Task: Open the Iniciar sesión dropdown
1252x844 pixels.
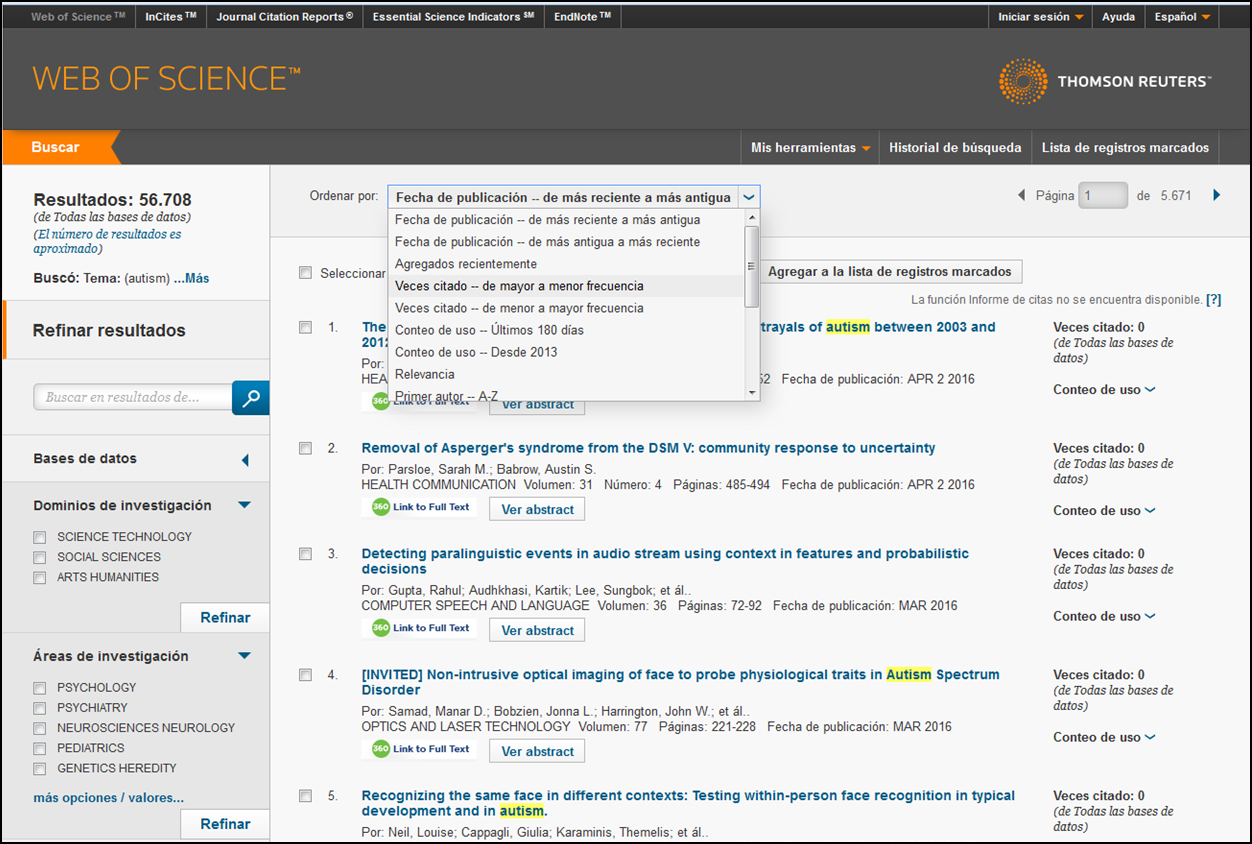Action: [x=1040, y=17]
